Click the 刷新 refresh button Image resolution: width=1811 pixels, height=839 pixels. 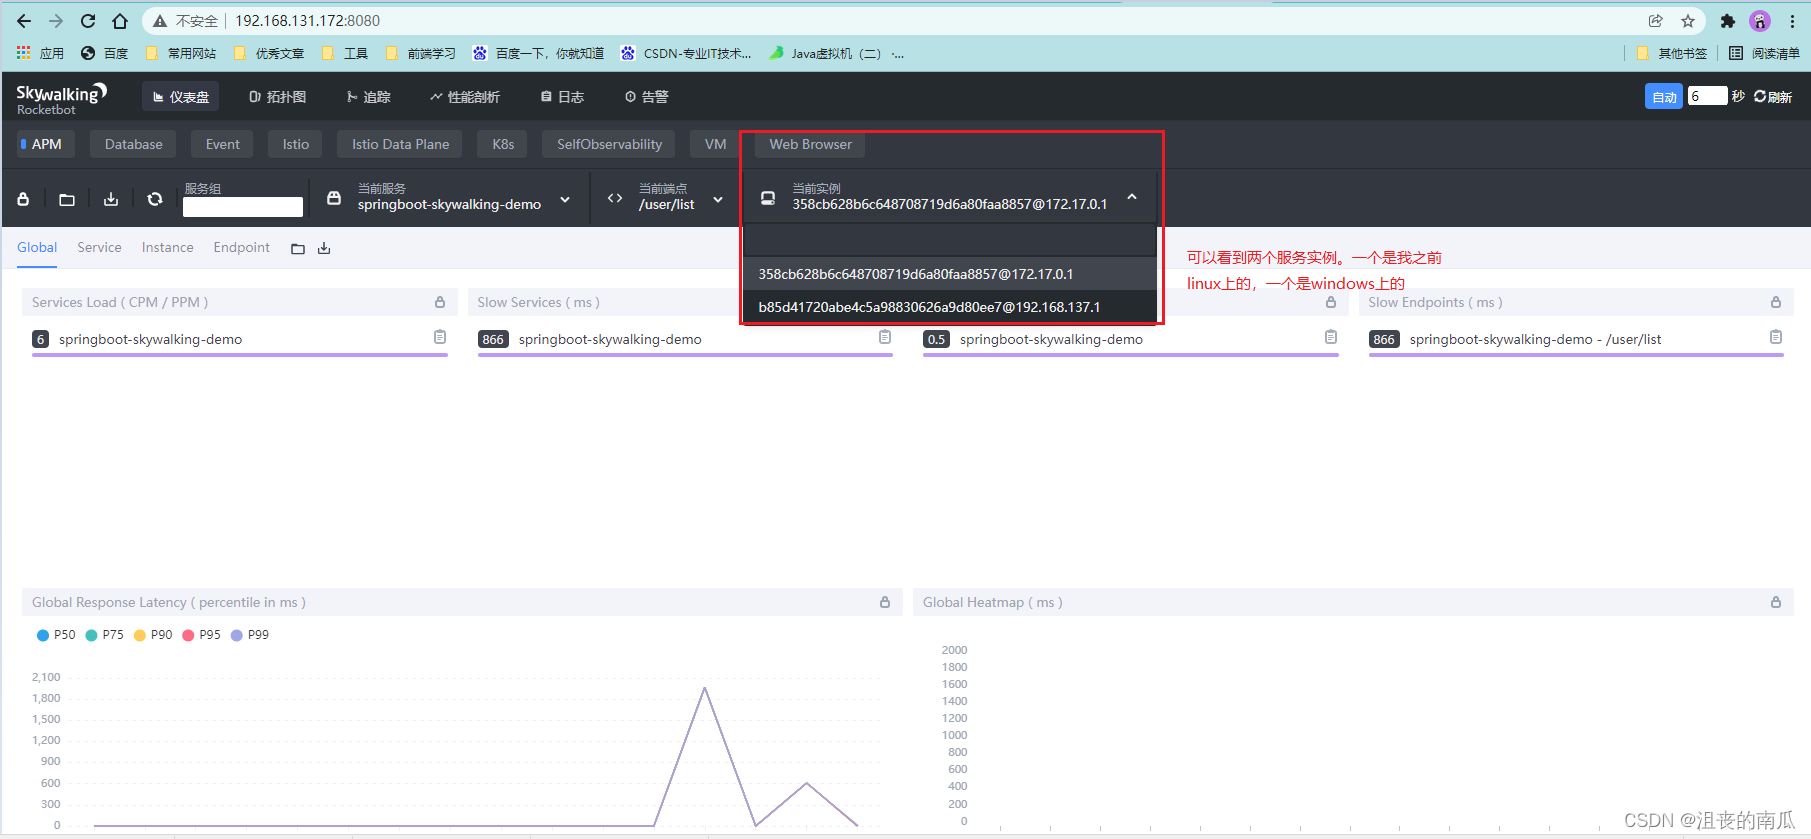click(1772, 97)
